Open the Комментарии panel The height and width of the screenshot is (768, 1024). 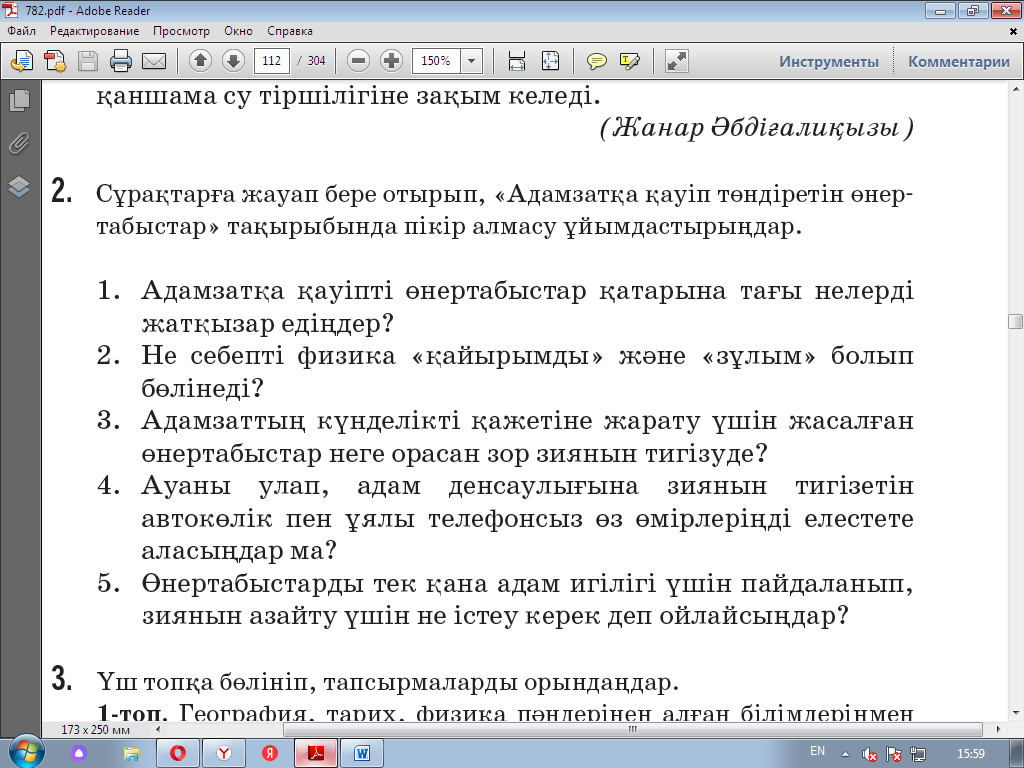(x=959, y=61)
